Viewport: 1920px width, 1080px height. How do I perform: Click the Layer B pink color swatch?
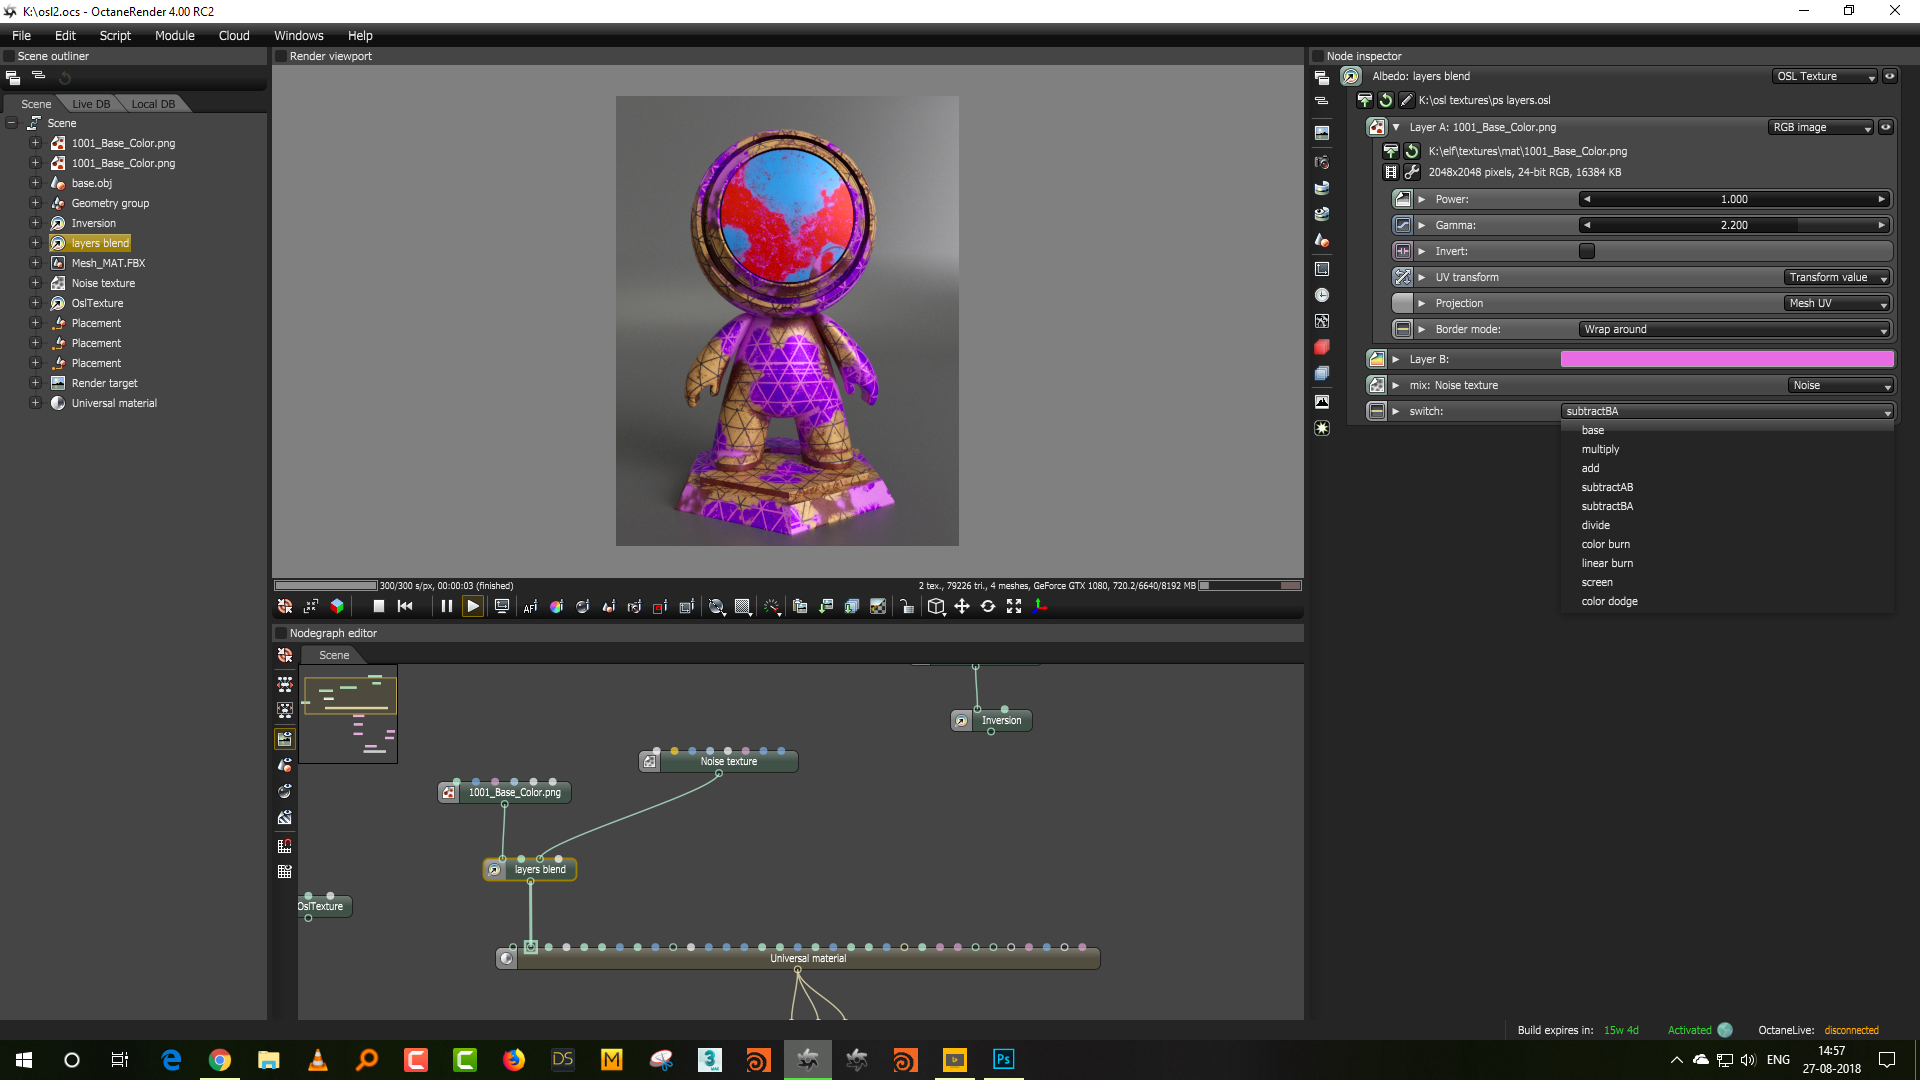(x=1726, y=359)
